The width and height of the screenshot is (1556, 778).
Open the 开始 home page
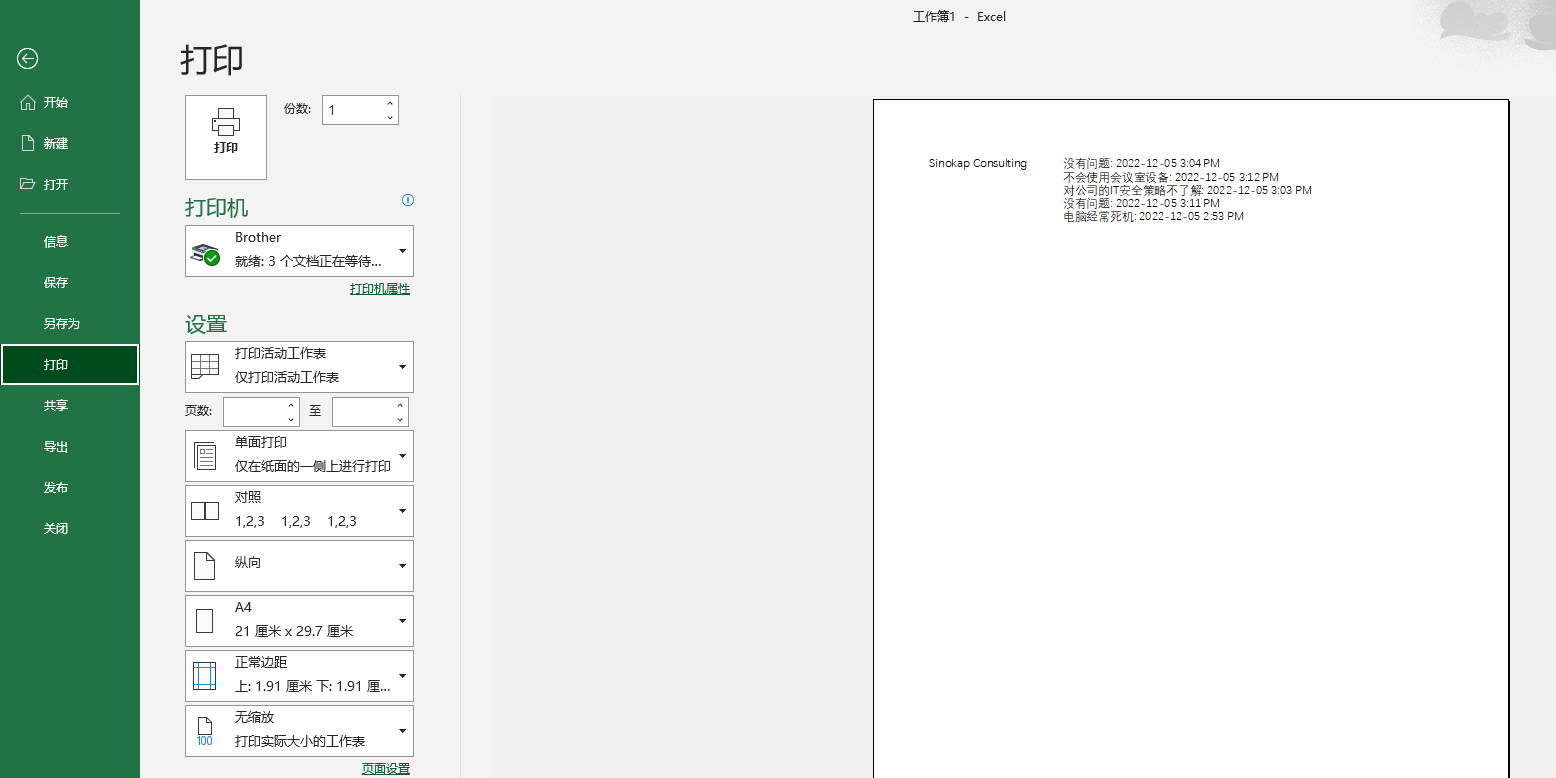[56, 102]
